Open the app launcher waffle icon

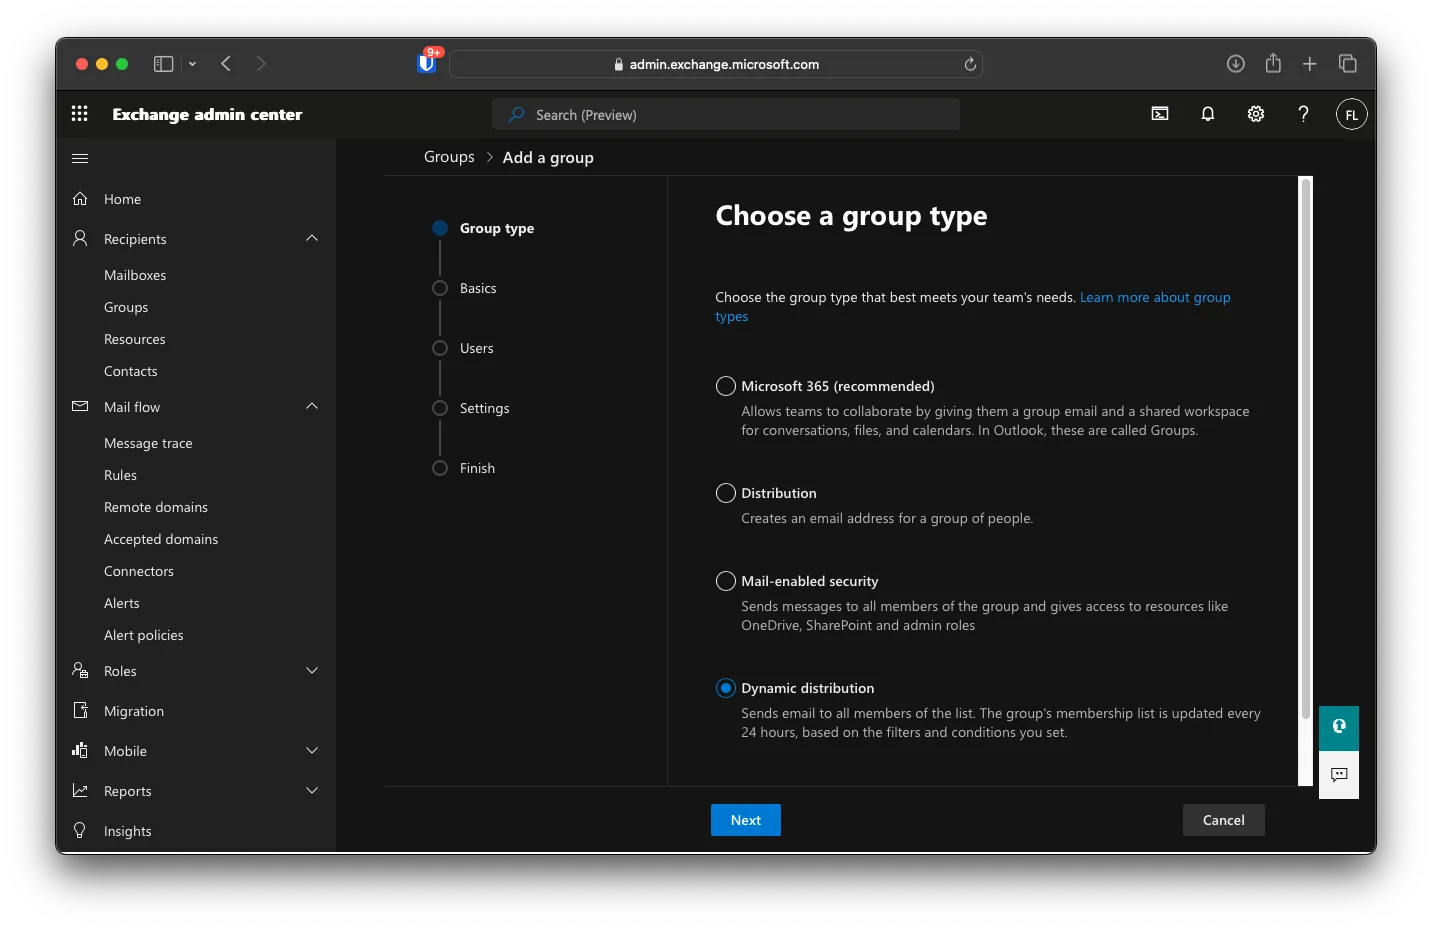point(80,114)
